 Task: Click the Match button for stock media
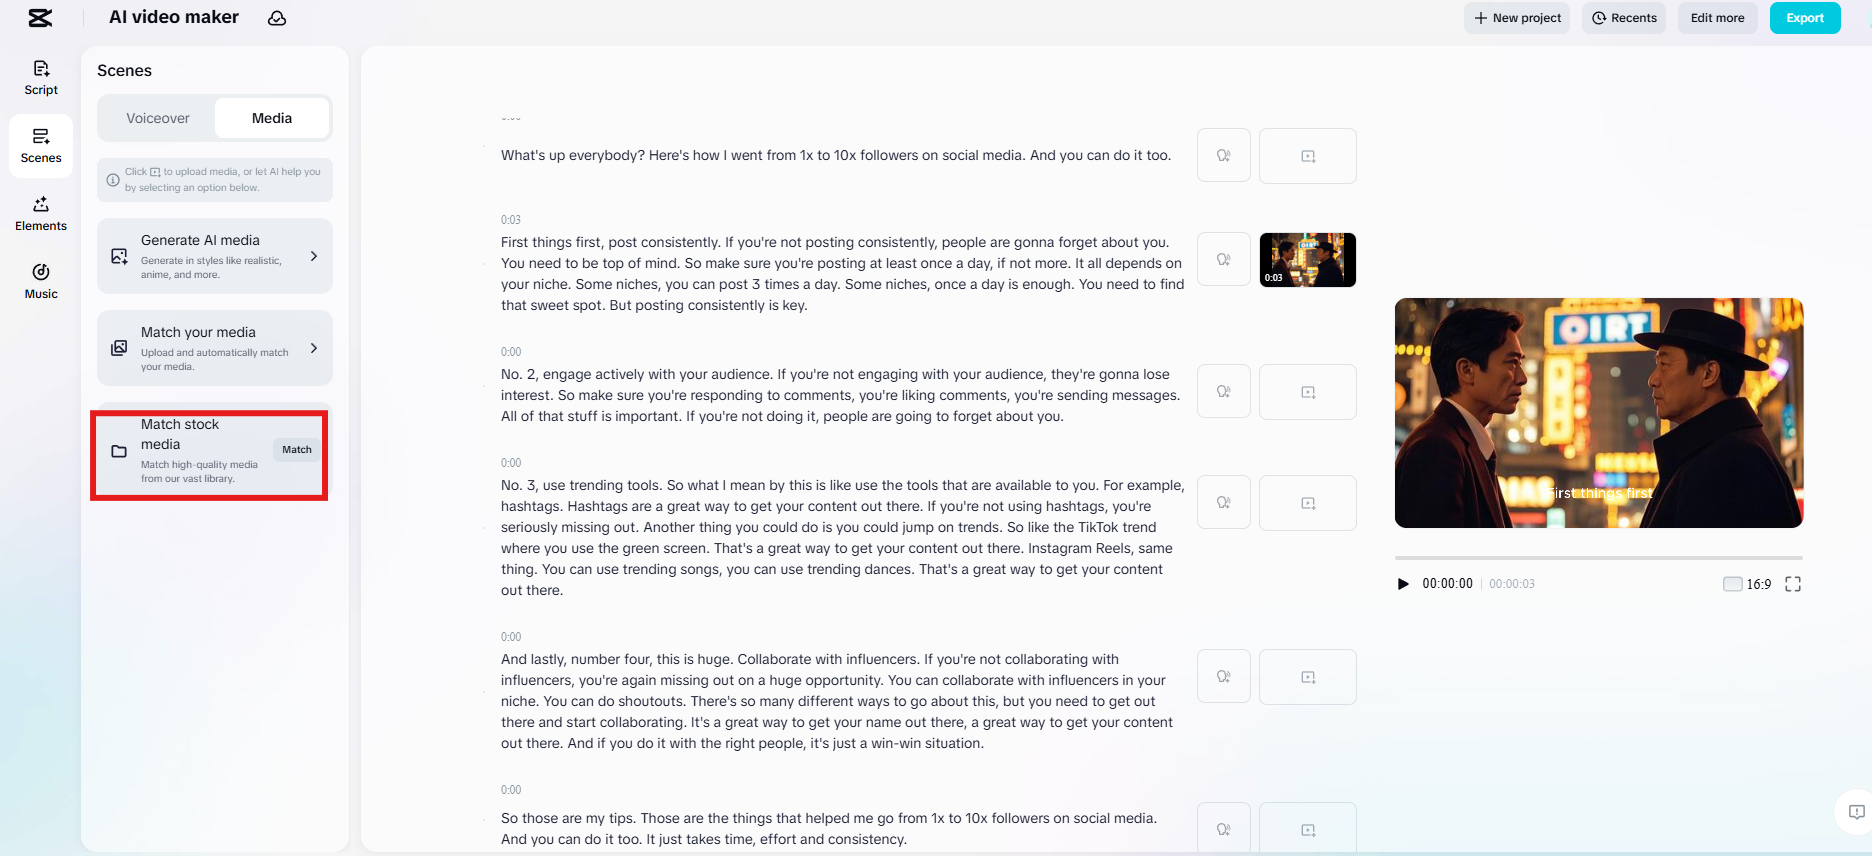click(x=297, y=450)
